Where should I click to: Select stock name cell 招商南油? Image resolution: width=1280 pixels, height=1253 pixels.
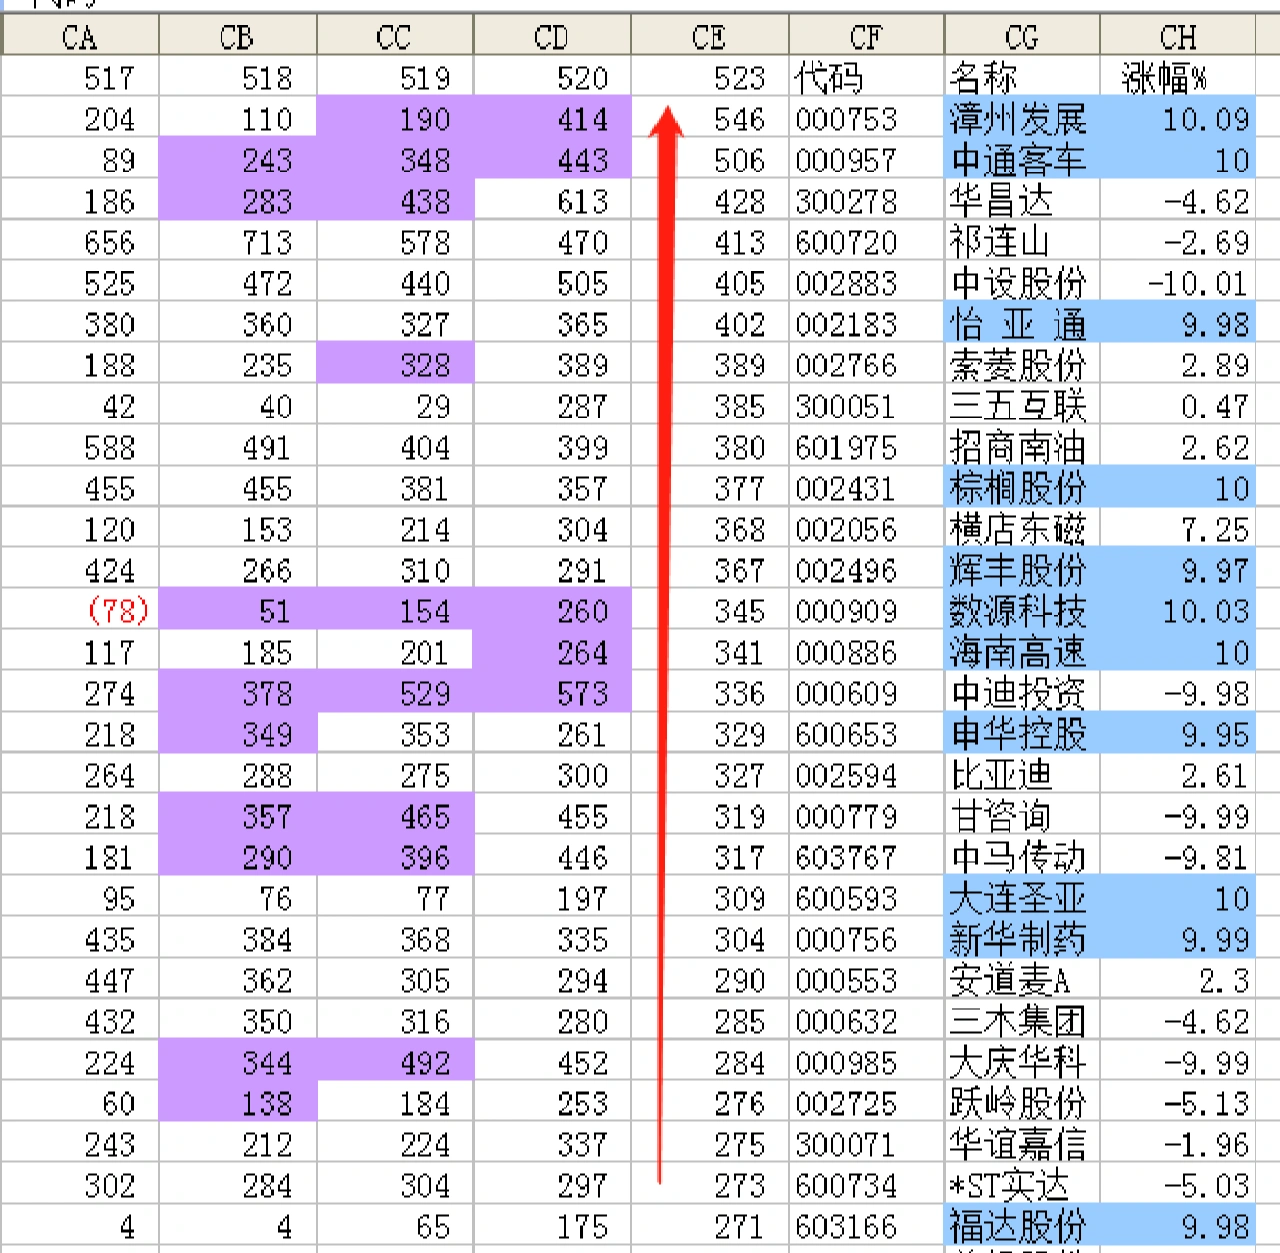[x=1022, y=447]
